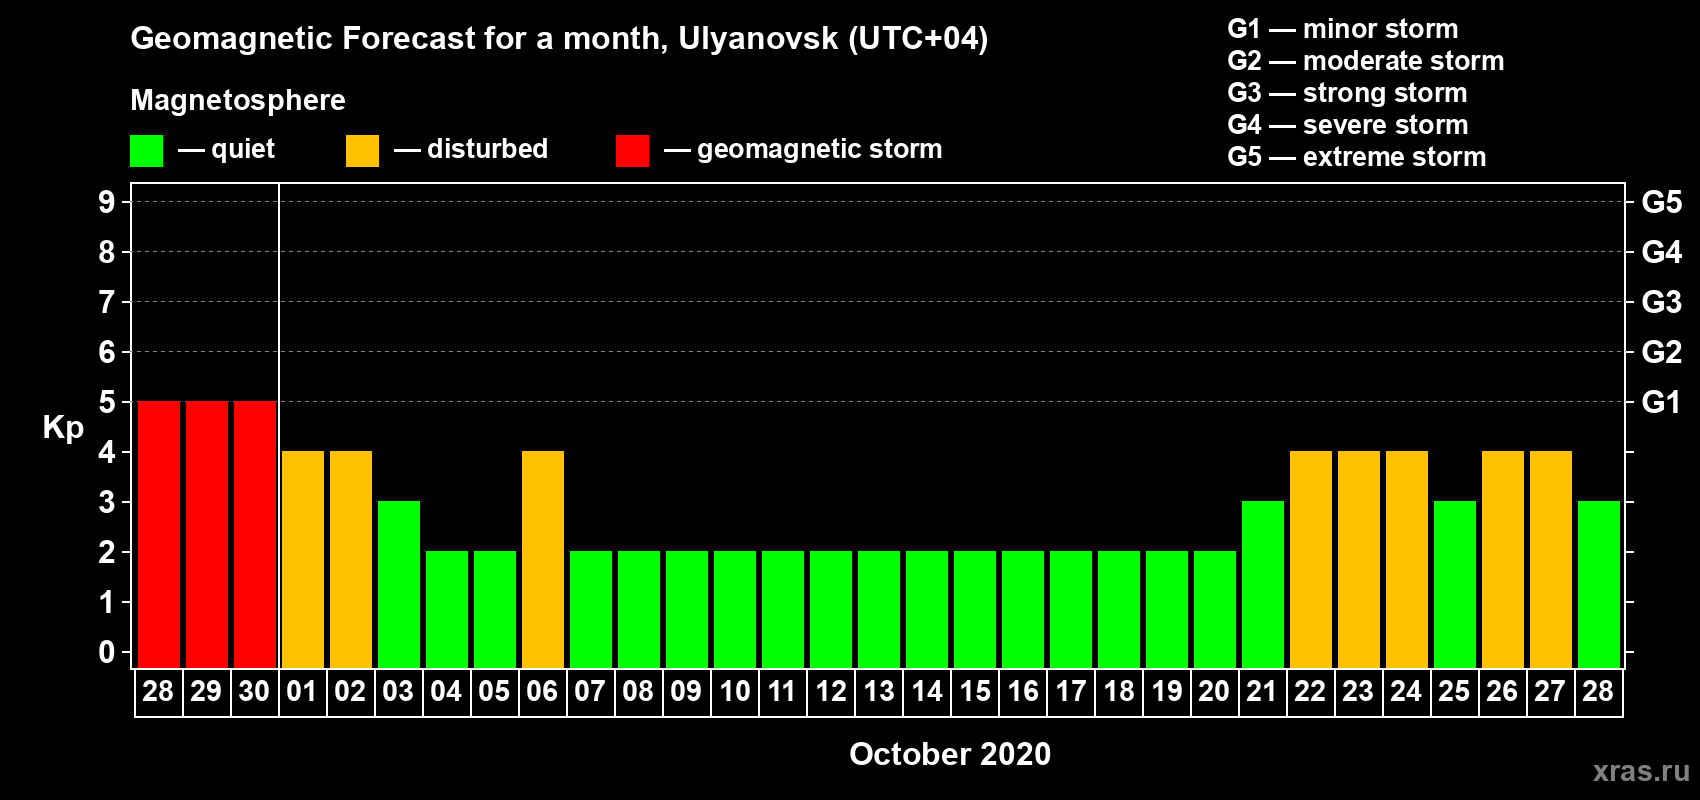Click the orange bar for October 27
The width and height of the screenshot is (1700, 800).
(1551, 559)
